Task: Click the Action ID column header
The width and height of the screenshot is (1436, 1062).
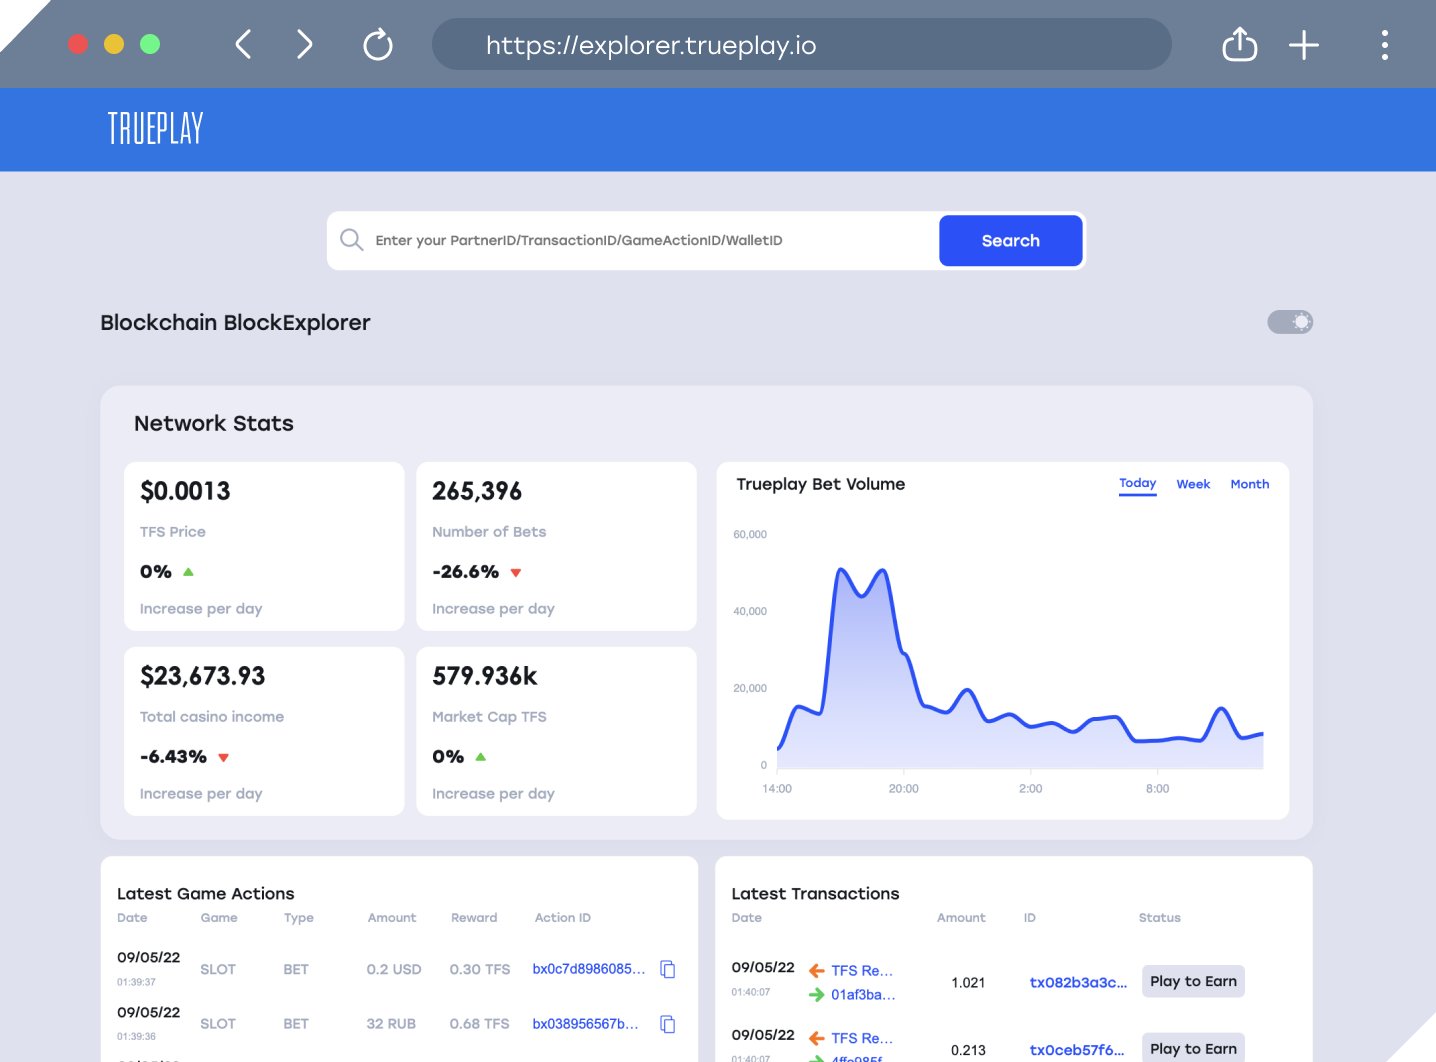Action: [563, 918]
